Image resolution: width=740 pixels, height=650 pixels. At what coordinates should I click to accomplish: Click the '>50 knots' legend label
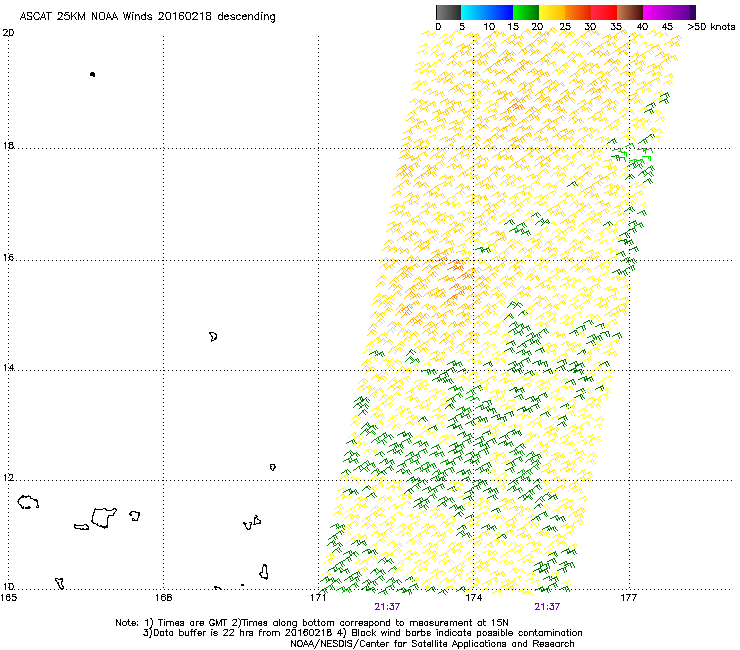[x=711, y=27]
